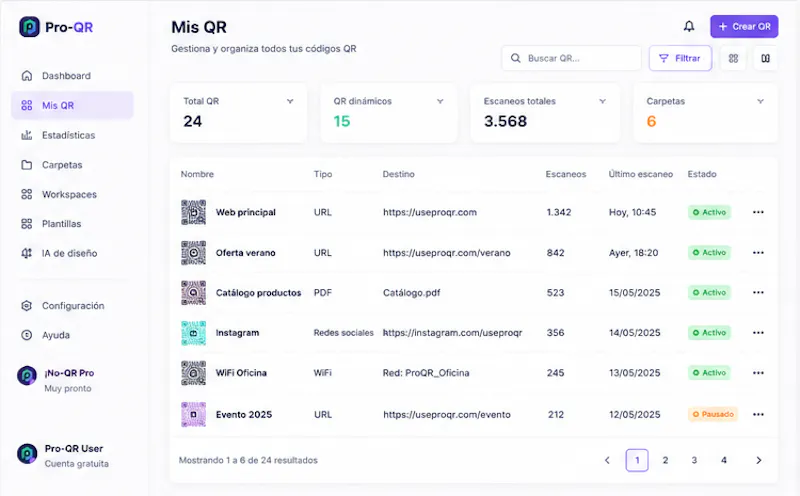Image resolution: width=800 pixels, height=496 pixels.
Task: Open more options for Web principal
Action: [758, 212]
